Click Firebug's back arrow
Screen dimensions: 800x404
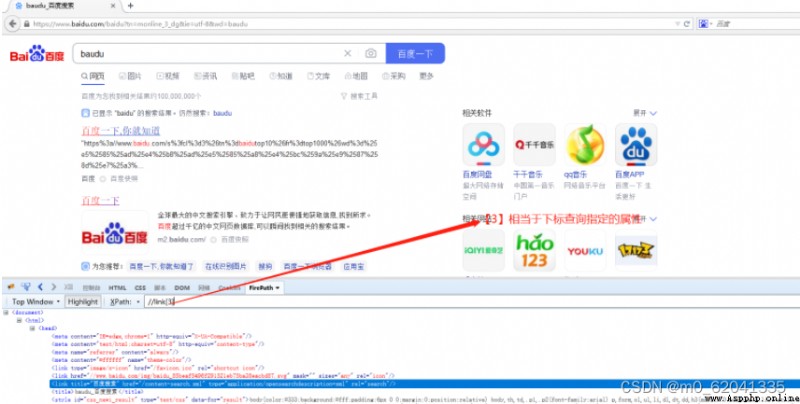40,287
